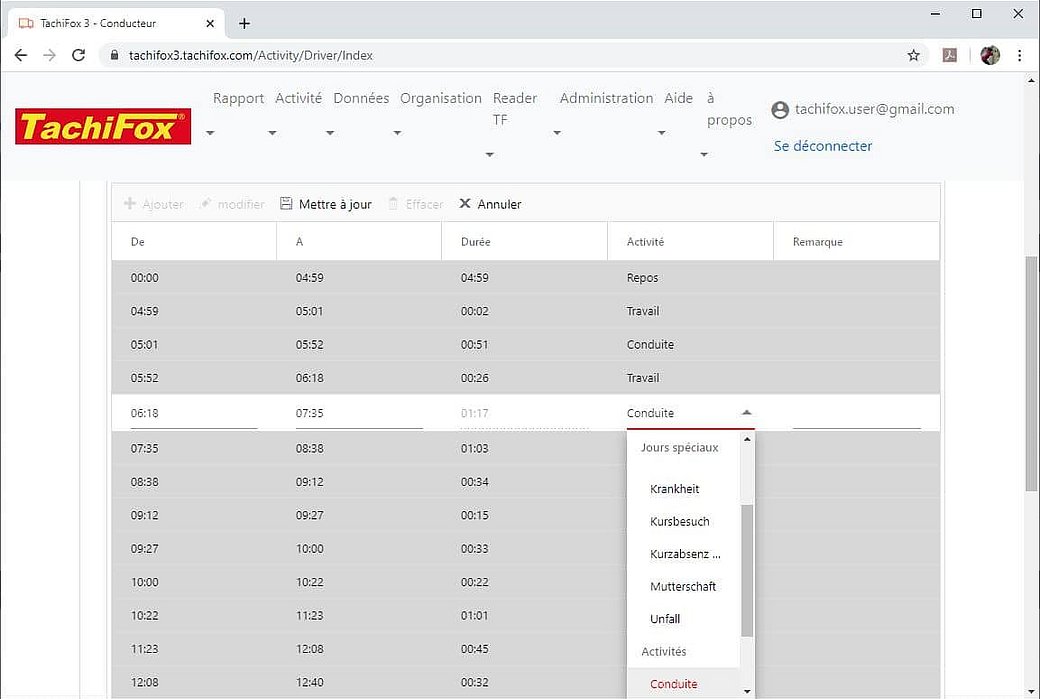Image resolution: width=1040 pixels, height=699 pixels.
Task: Open the Chrome profile avatar
Action: point(990,55)
